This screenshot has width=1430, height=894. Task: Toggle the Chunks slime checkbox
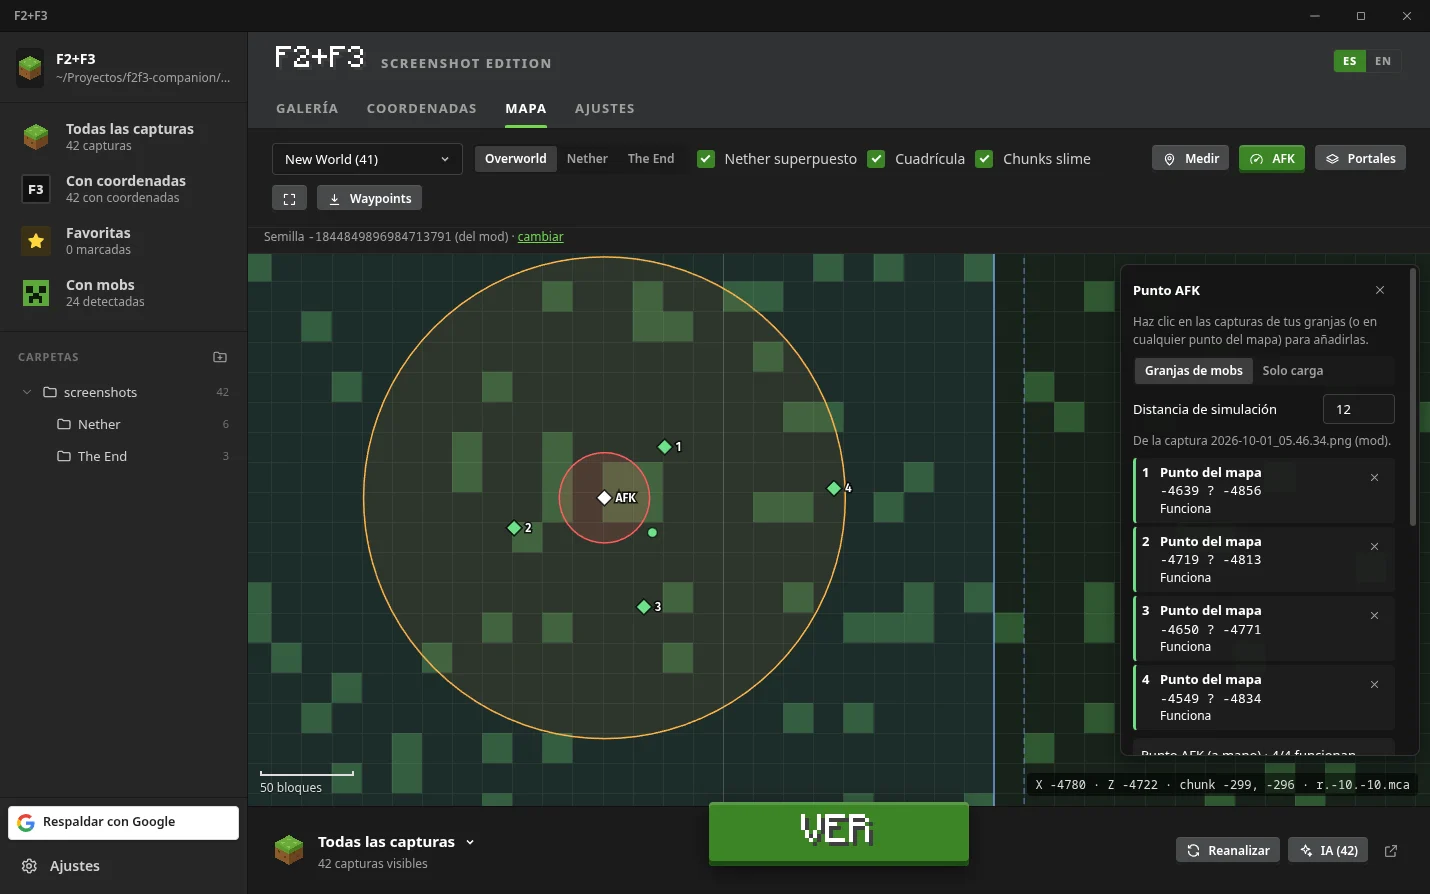(984, 159)
